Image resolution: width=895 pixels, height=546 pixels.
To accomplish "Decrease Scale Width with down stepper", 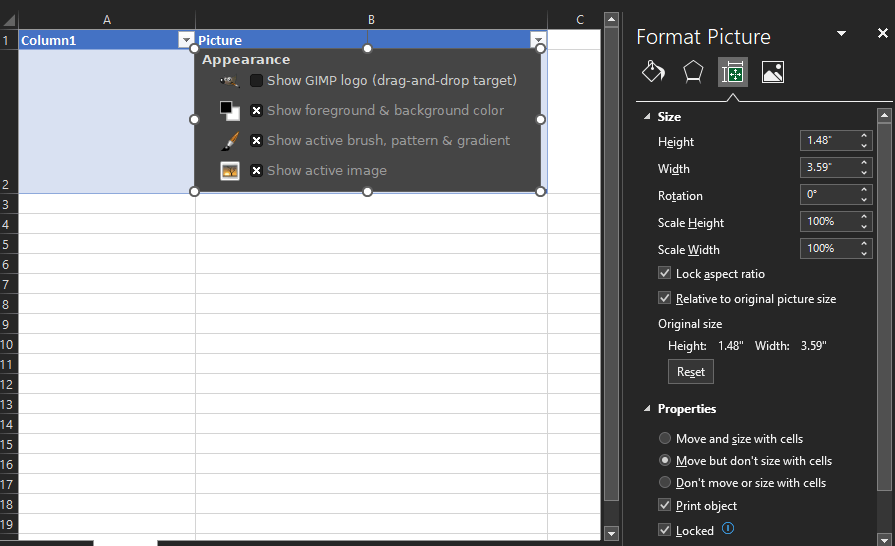I will pos(864,253).
